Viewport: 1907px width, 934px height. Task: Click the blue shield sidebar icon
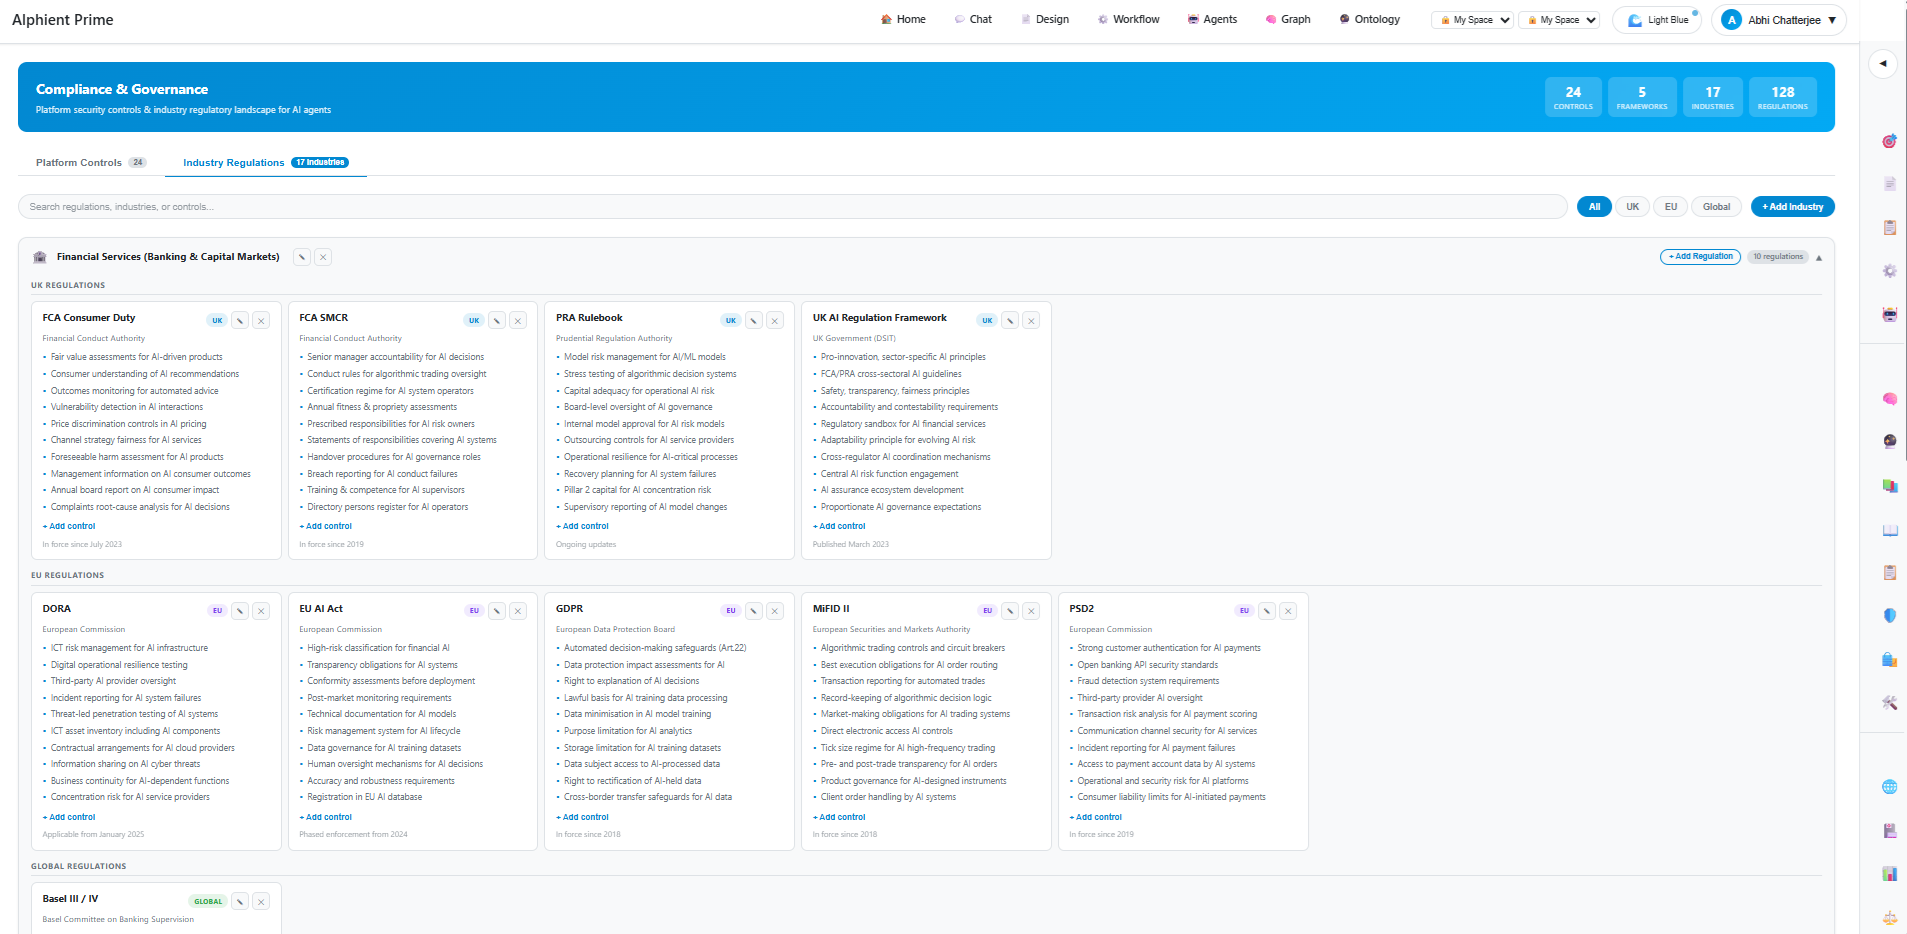pos(1889,615)
